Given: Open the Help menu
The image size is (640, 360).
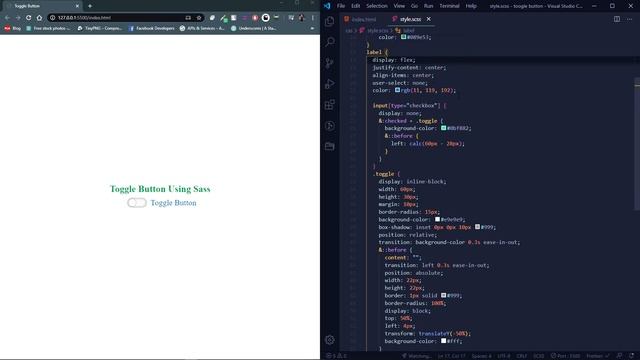Looking at the screenshot, I should [x=471, y=6].
